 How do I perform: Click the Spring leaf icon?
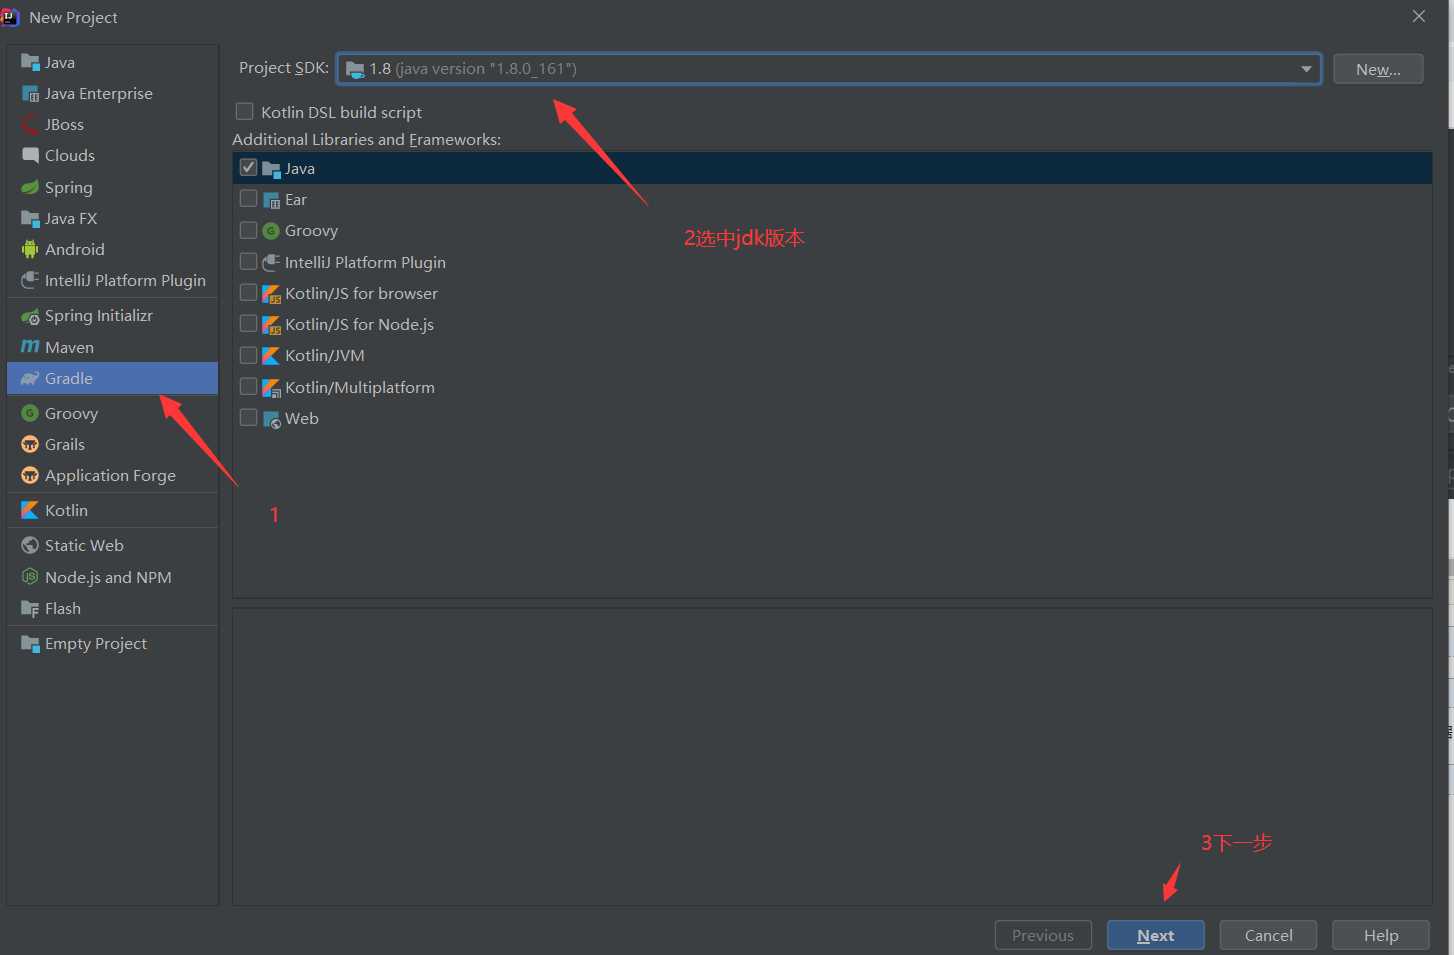coord(30,188)
